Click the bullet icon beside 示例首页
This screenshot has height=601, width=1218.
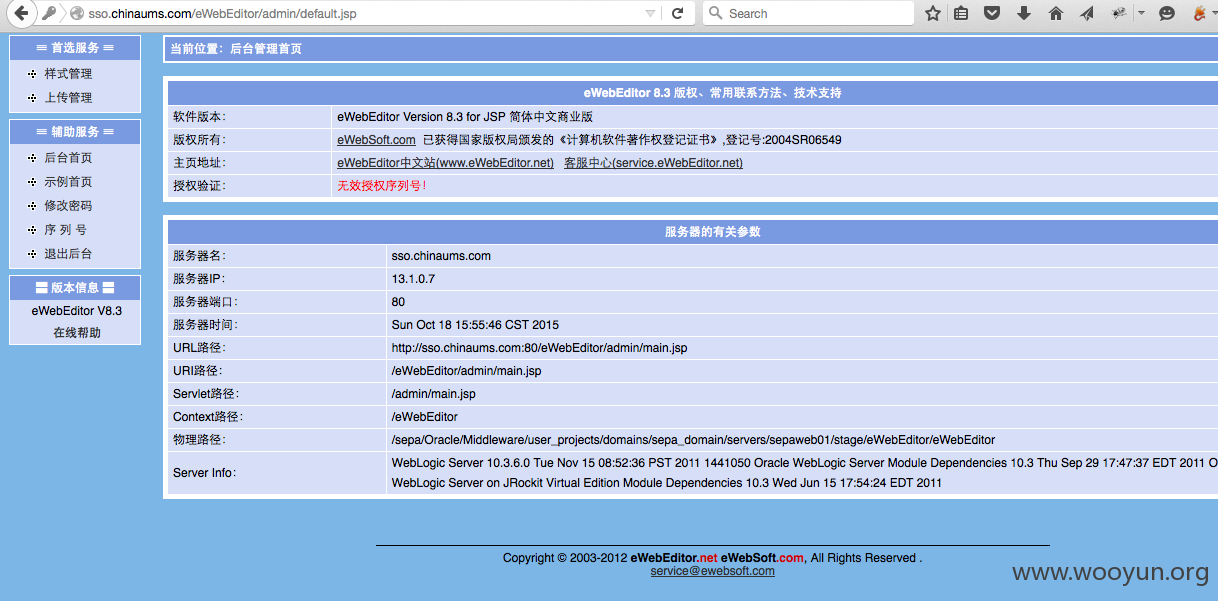33,182
